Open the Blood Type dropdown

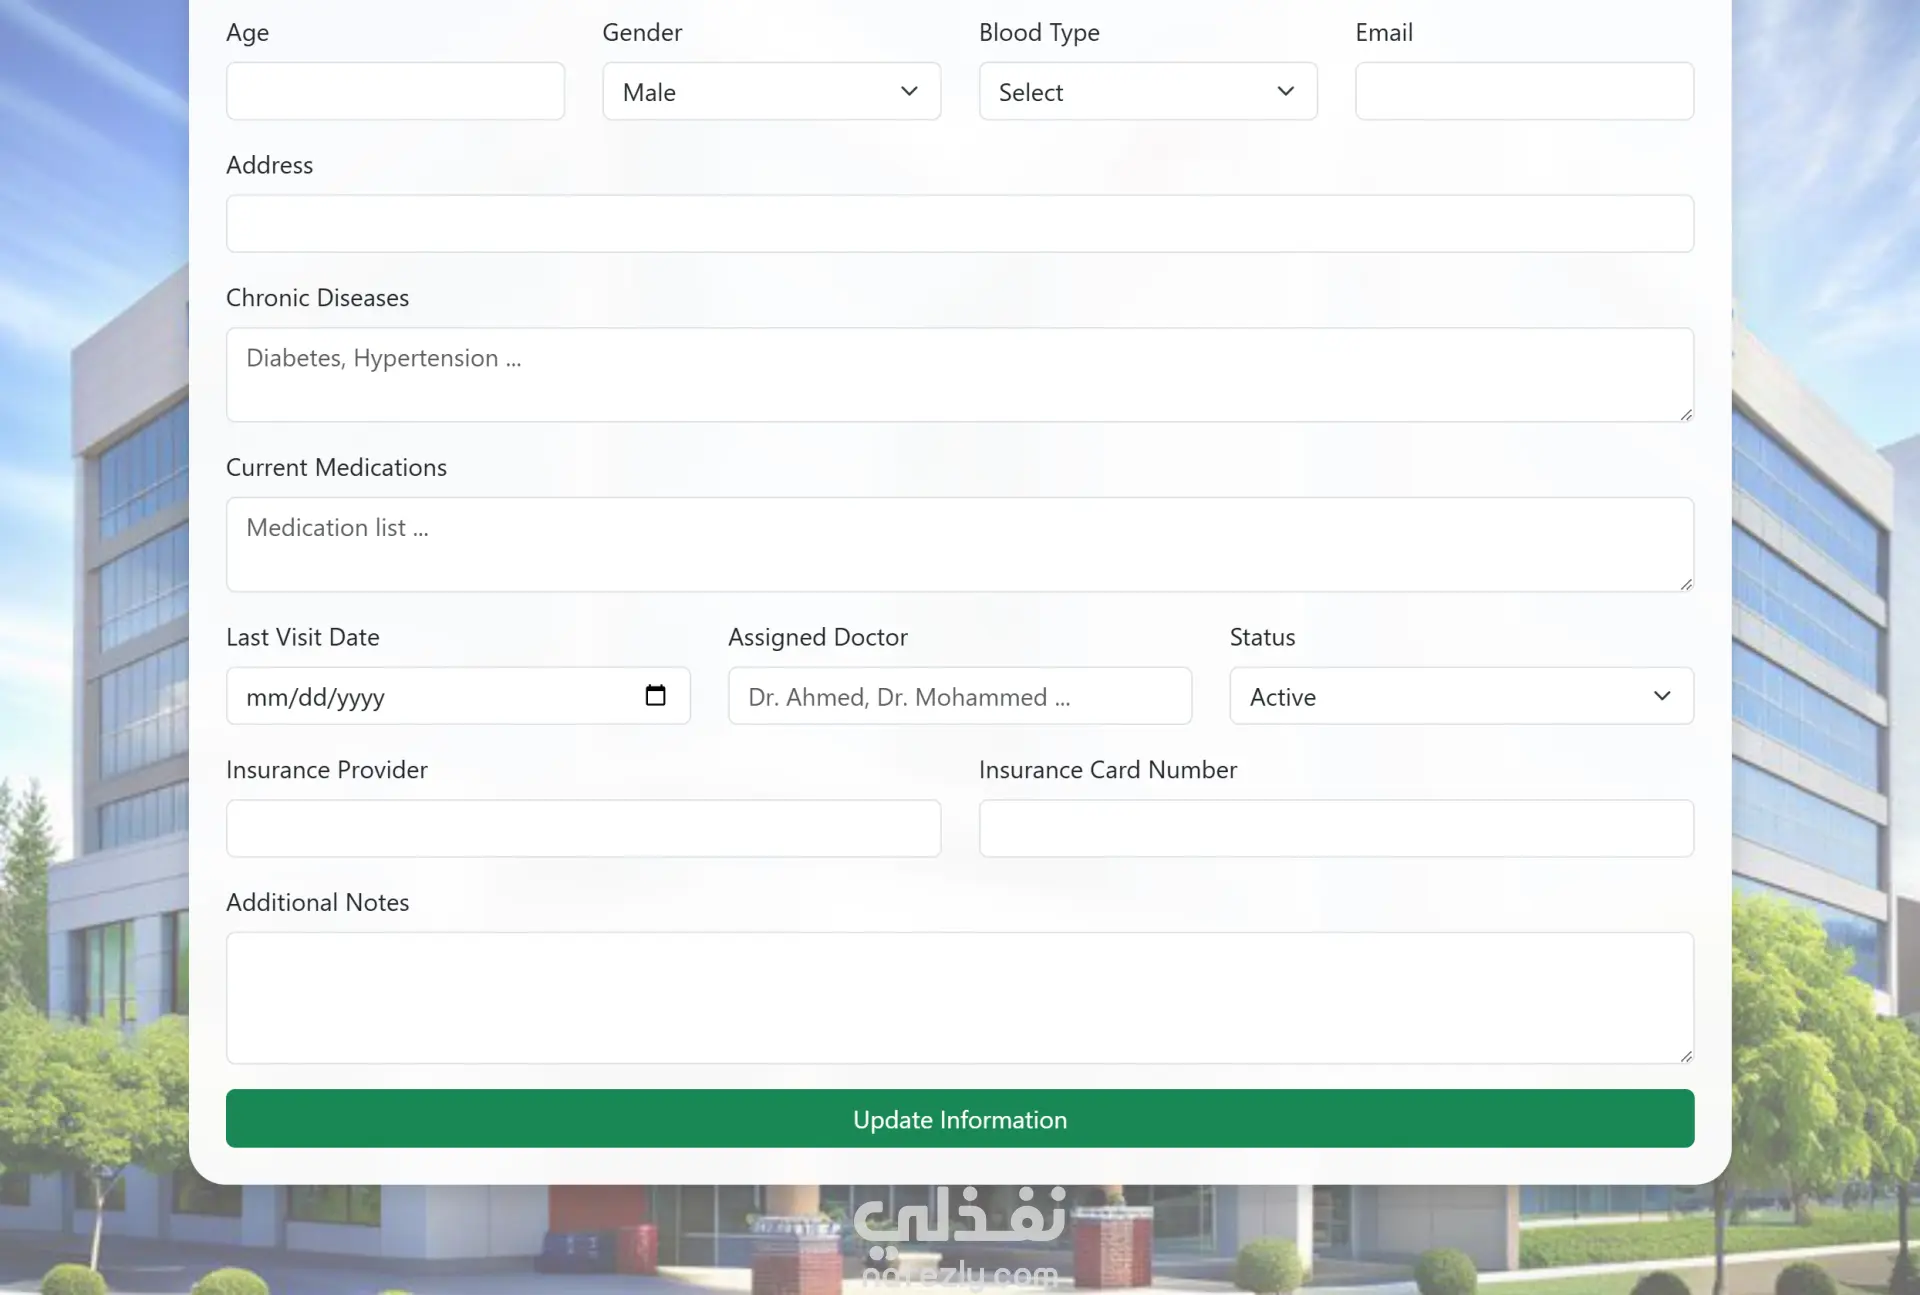tap(1147, 92)
